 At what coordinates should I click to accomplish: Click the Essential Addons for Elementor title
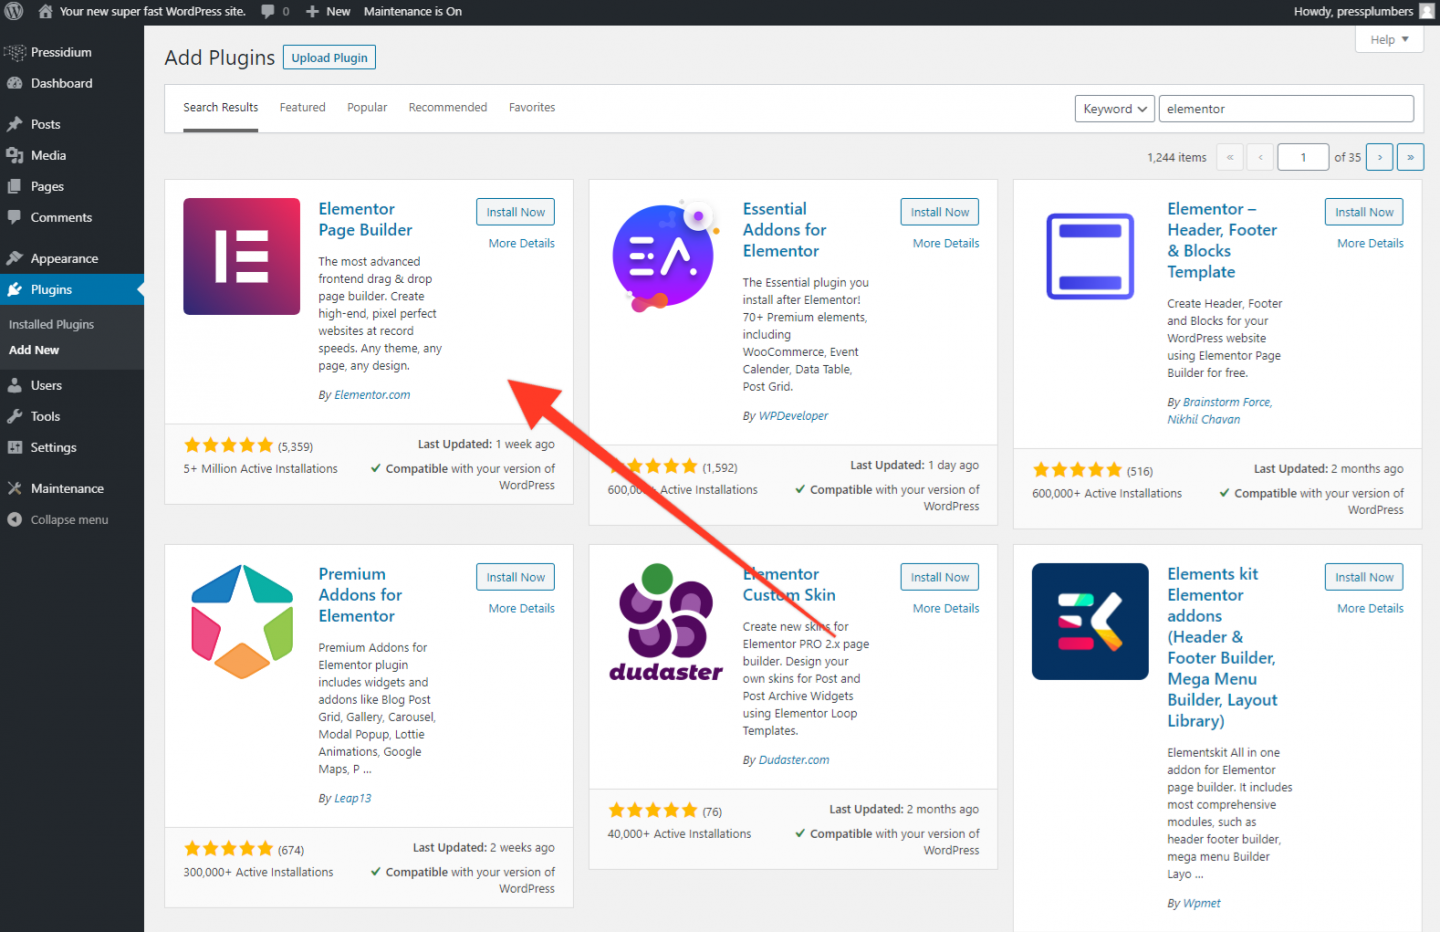coord(784,230)
